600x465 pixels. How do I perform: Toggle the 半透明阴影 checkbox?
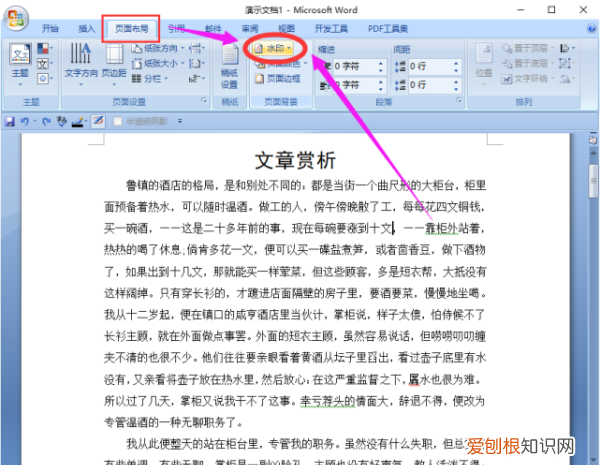[118, 121]
